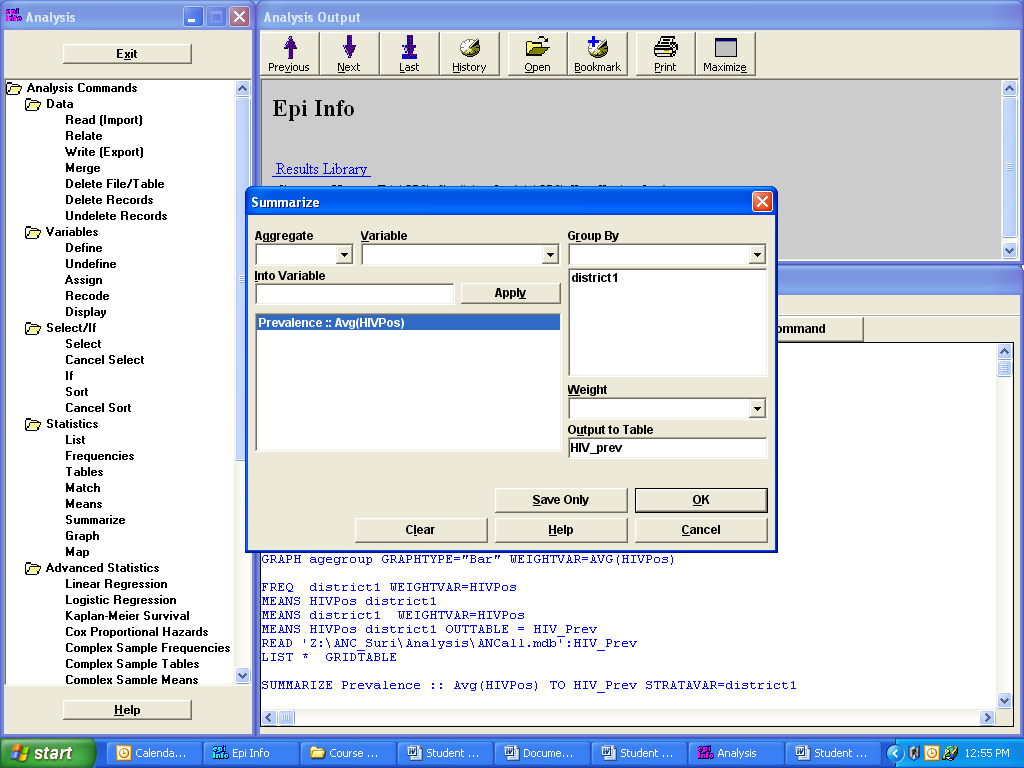Choose the Frequencies command
The width and height of the screenshot is (1024, 768).
pos(100,456)
